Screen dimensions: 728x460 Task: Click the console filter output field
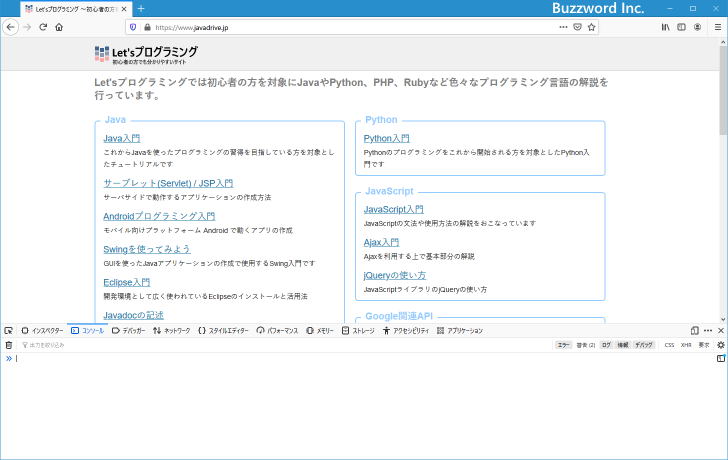pyautogui.click(x=286, y=345)
